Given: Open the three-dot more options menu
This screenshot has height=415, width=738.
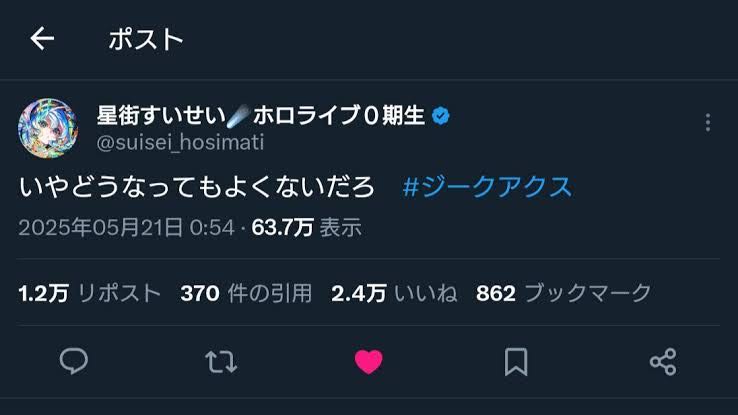Looking at the screenshot, I should [x=708, y=122].
